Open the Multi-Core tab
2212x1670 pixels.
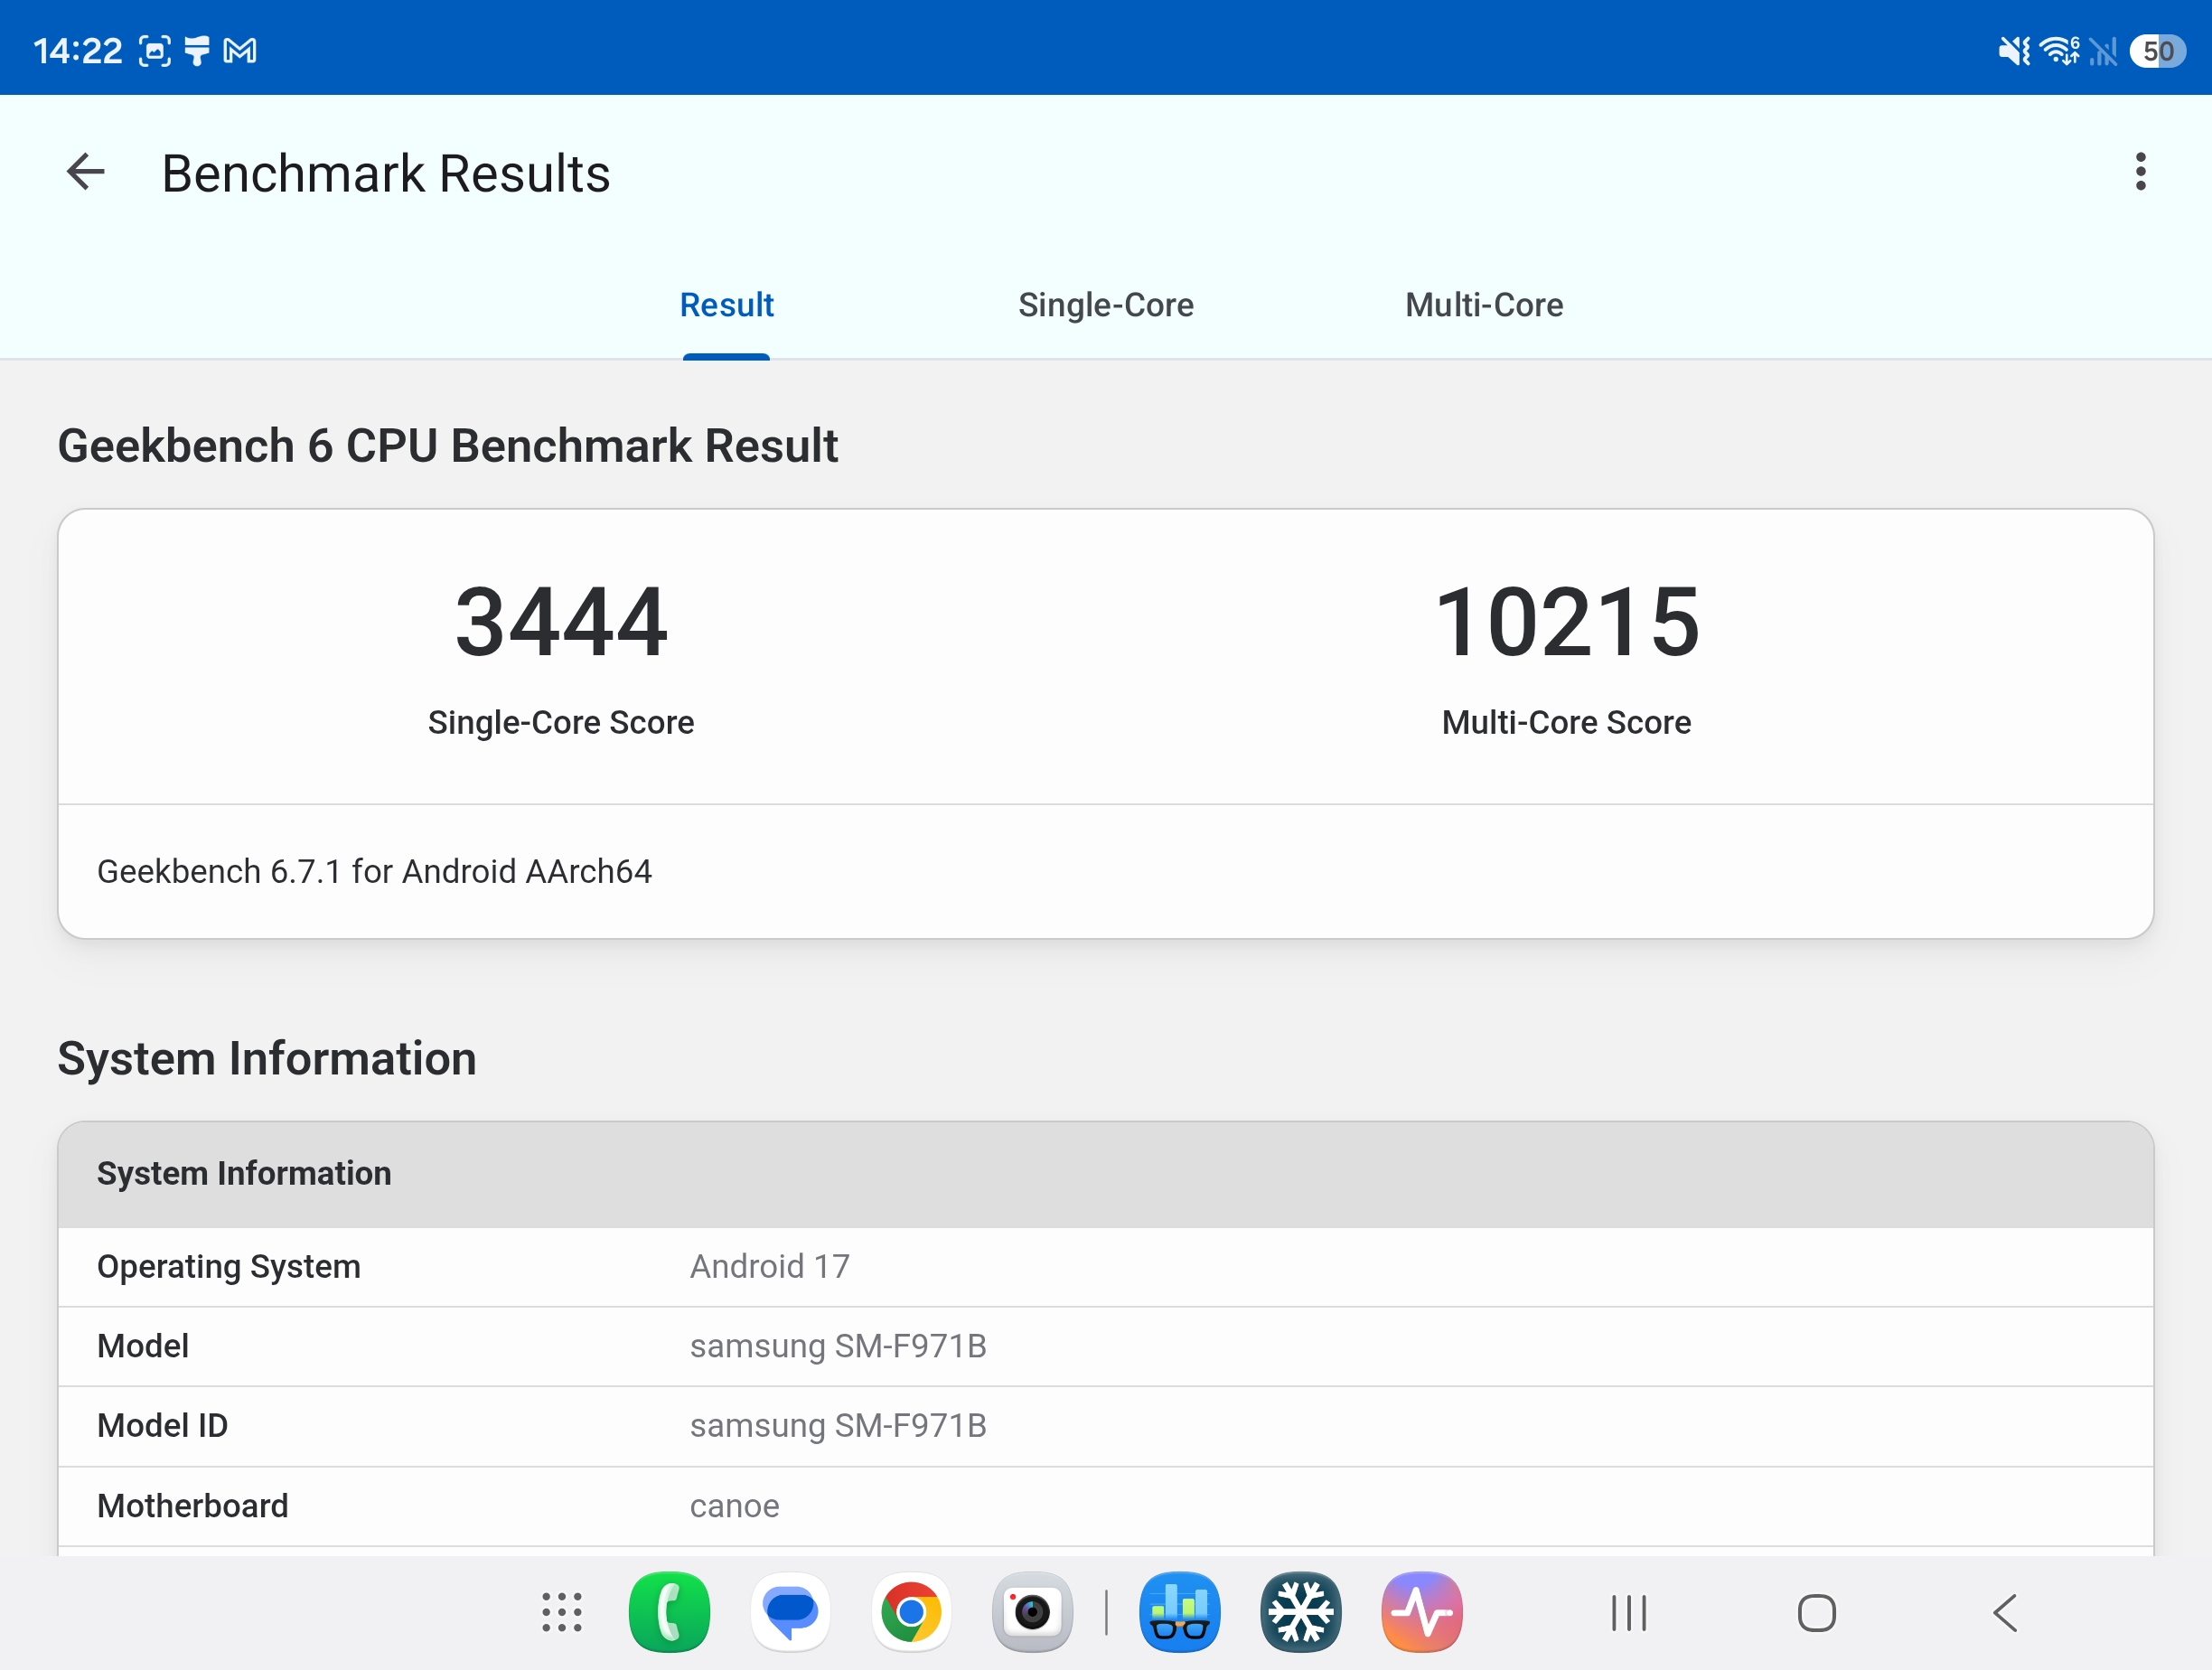(1484, 305)
